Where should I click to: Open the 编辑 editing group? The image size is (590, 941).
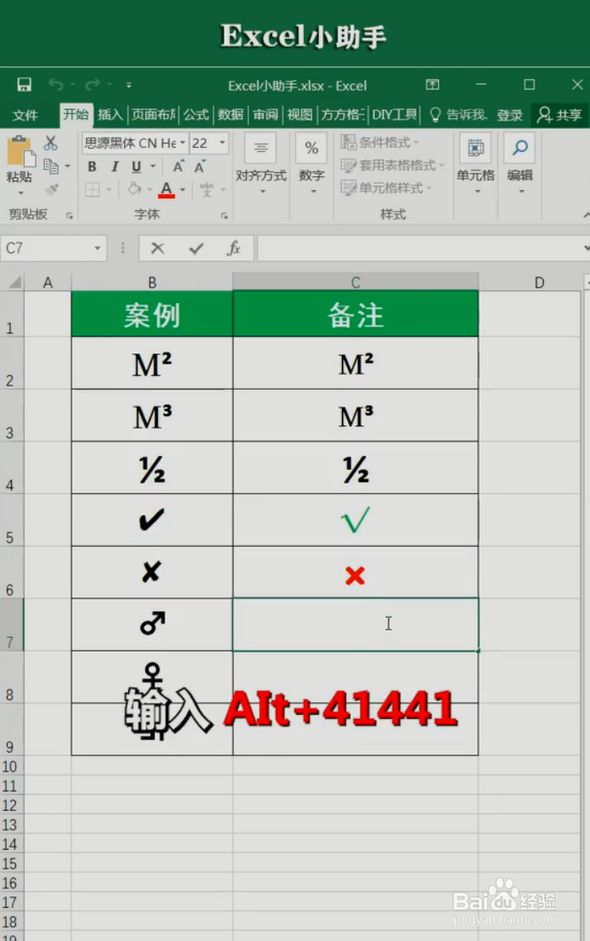pos(520,165)
